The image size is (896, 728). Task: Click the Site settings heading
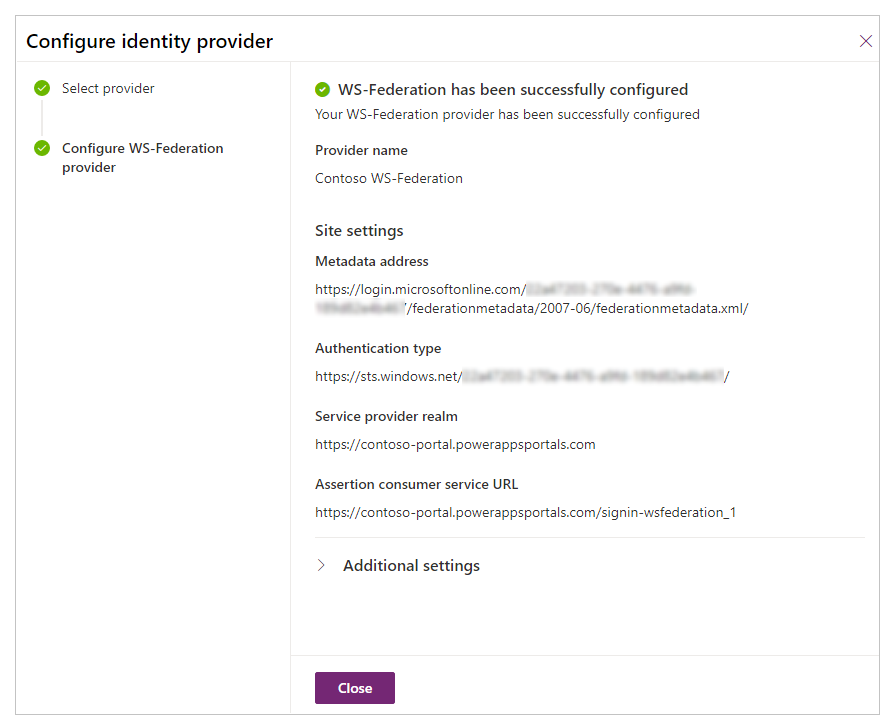(x=359, y=230)
